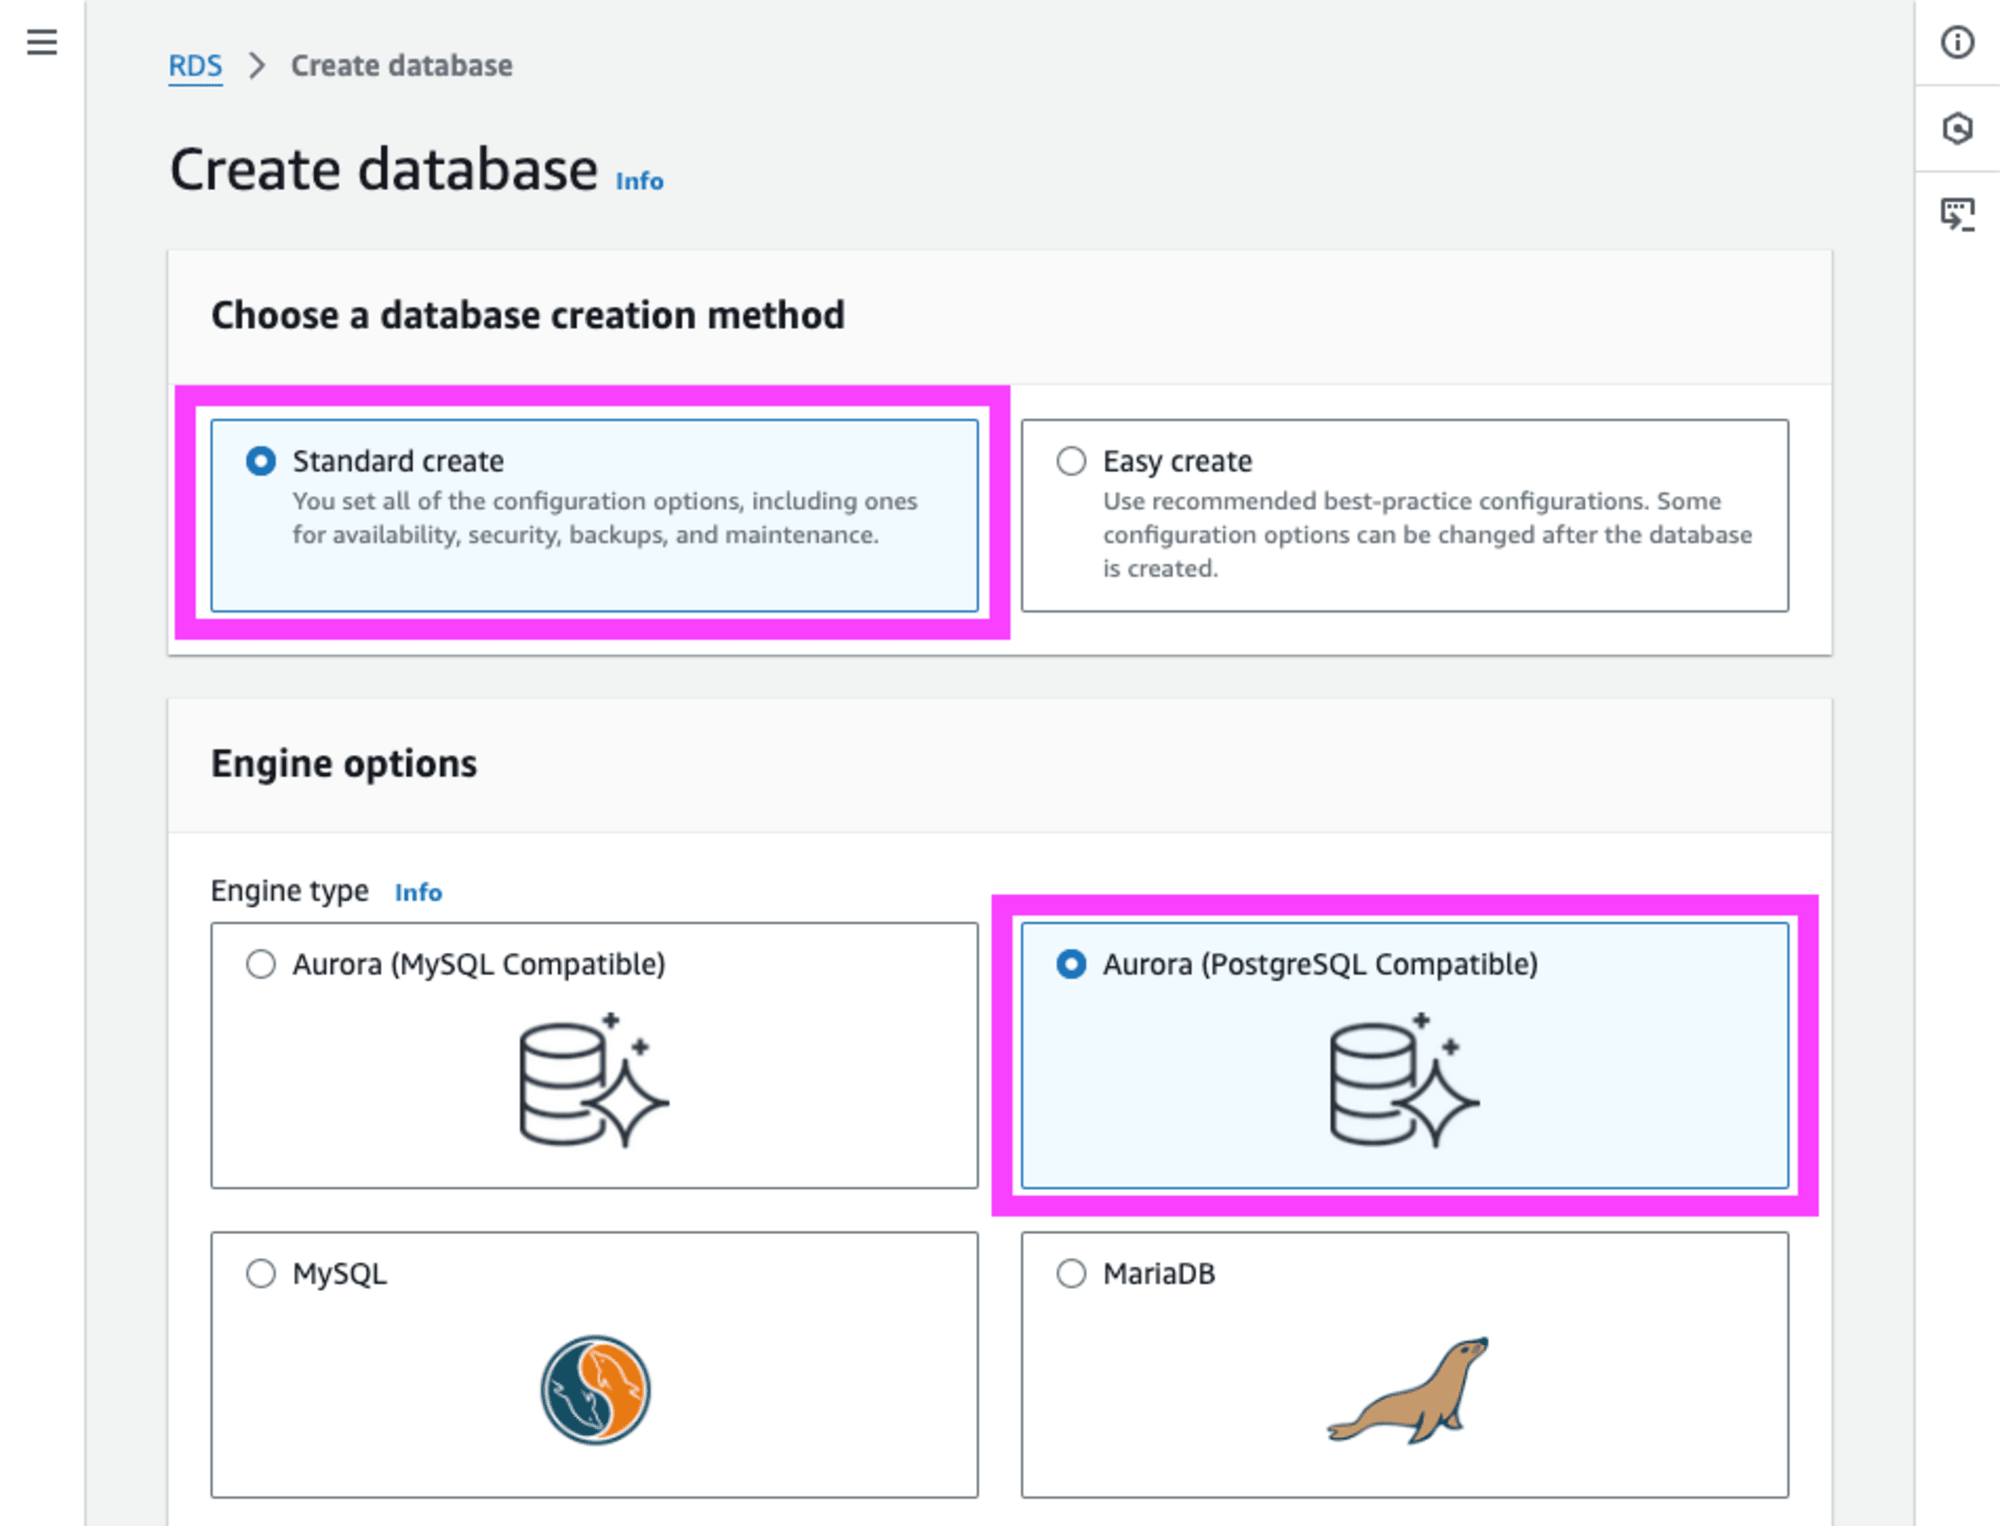Open the info help panel icon
The height and width of the screenshot is (1526, 2000).
click(x=1957, y=42)
